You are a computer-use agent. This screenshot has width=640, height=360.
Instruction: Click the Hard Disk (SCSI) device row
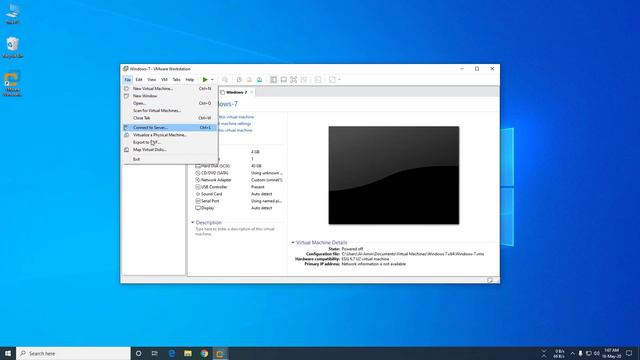pos(239,166)
